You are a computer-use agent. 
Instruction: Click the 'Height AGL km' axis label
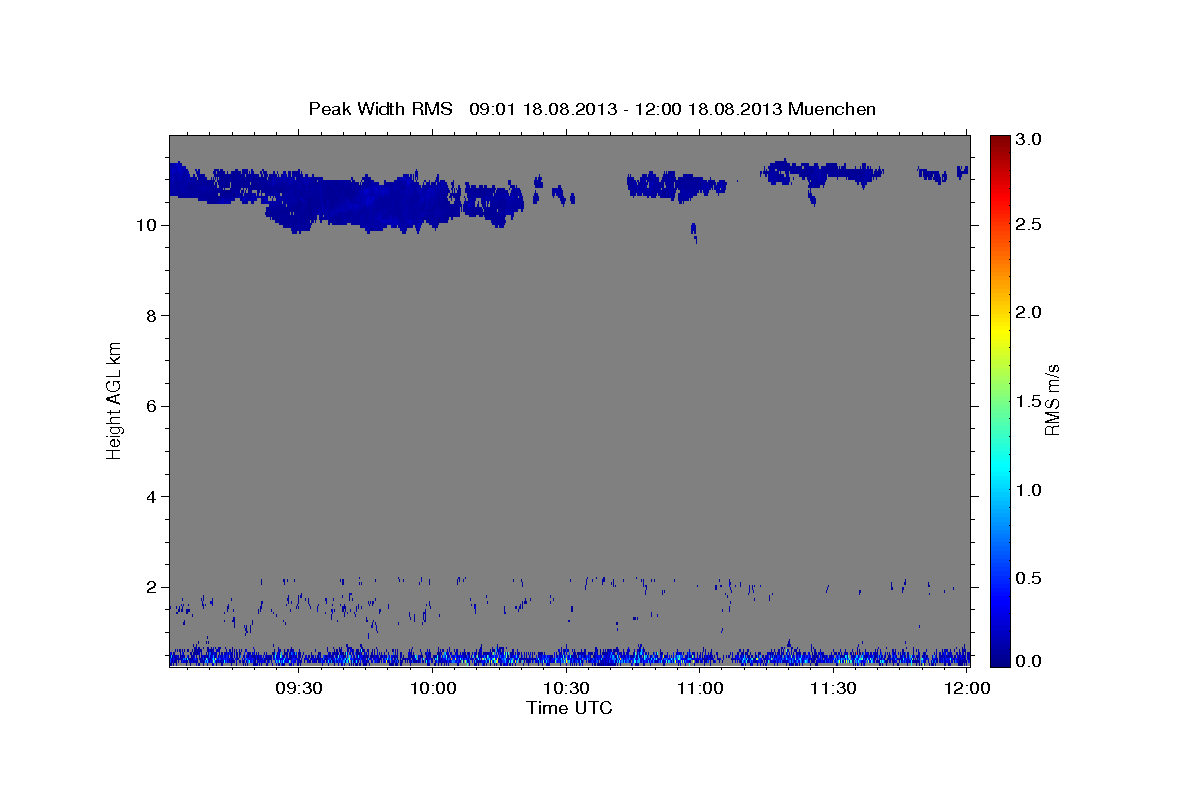(x=115, y=401)
